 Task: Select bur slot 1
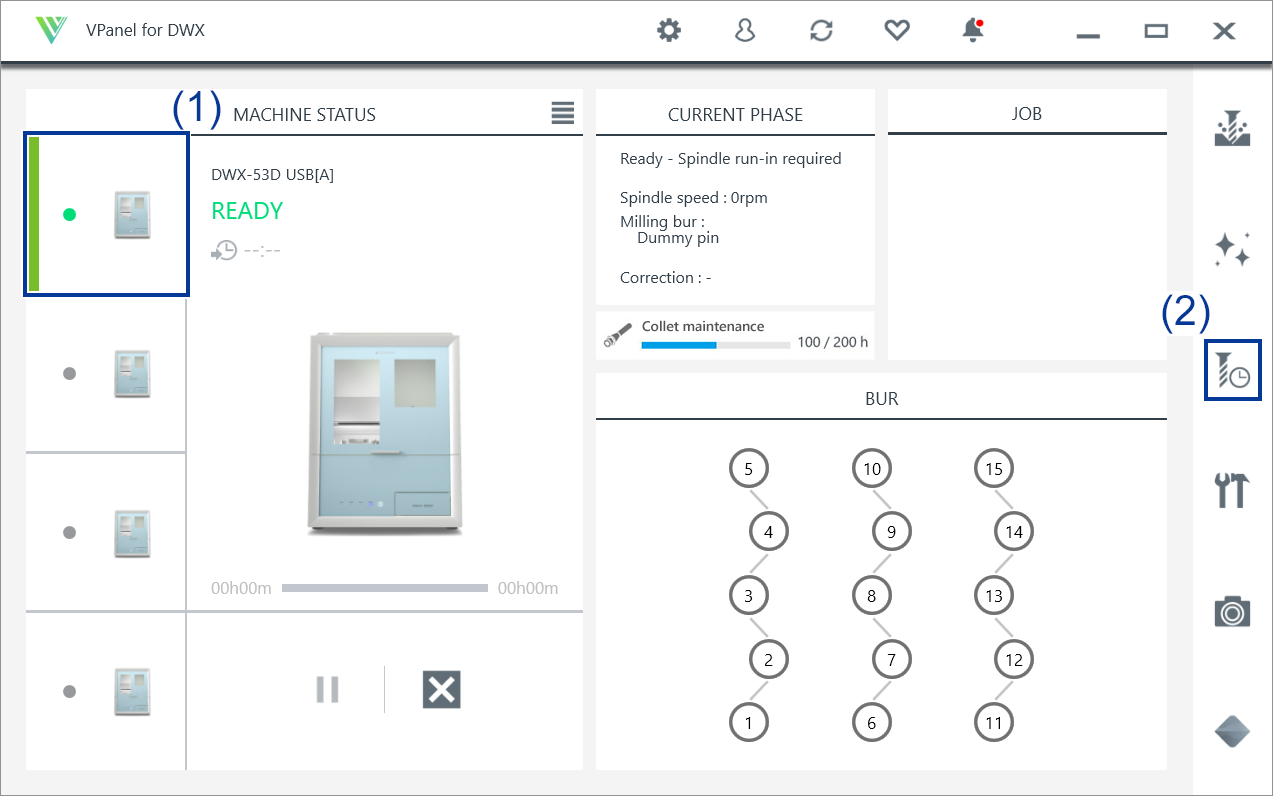coord(749,722)
